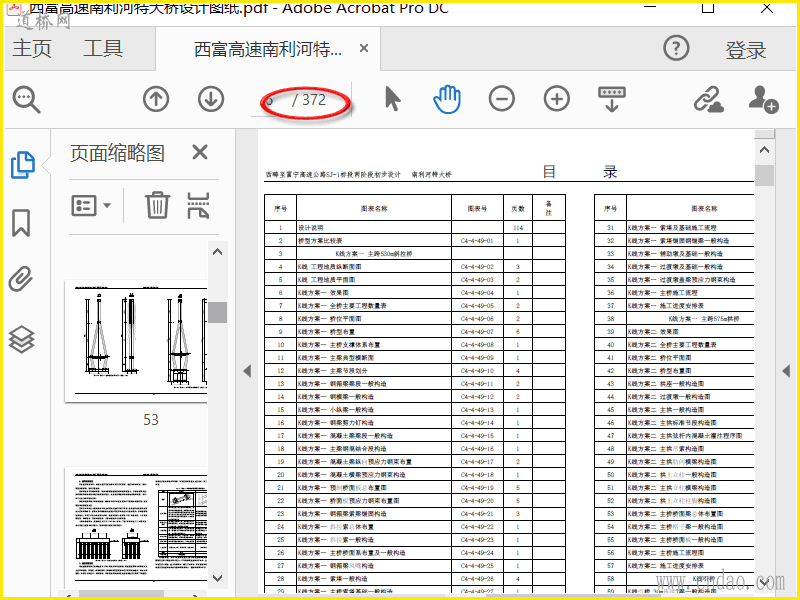The height and width of the screenshot is (600, 800).
Task: Select the thumbnail below page 53
Action: [x=136, y=527]
